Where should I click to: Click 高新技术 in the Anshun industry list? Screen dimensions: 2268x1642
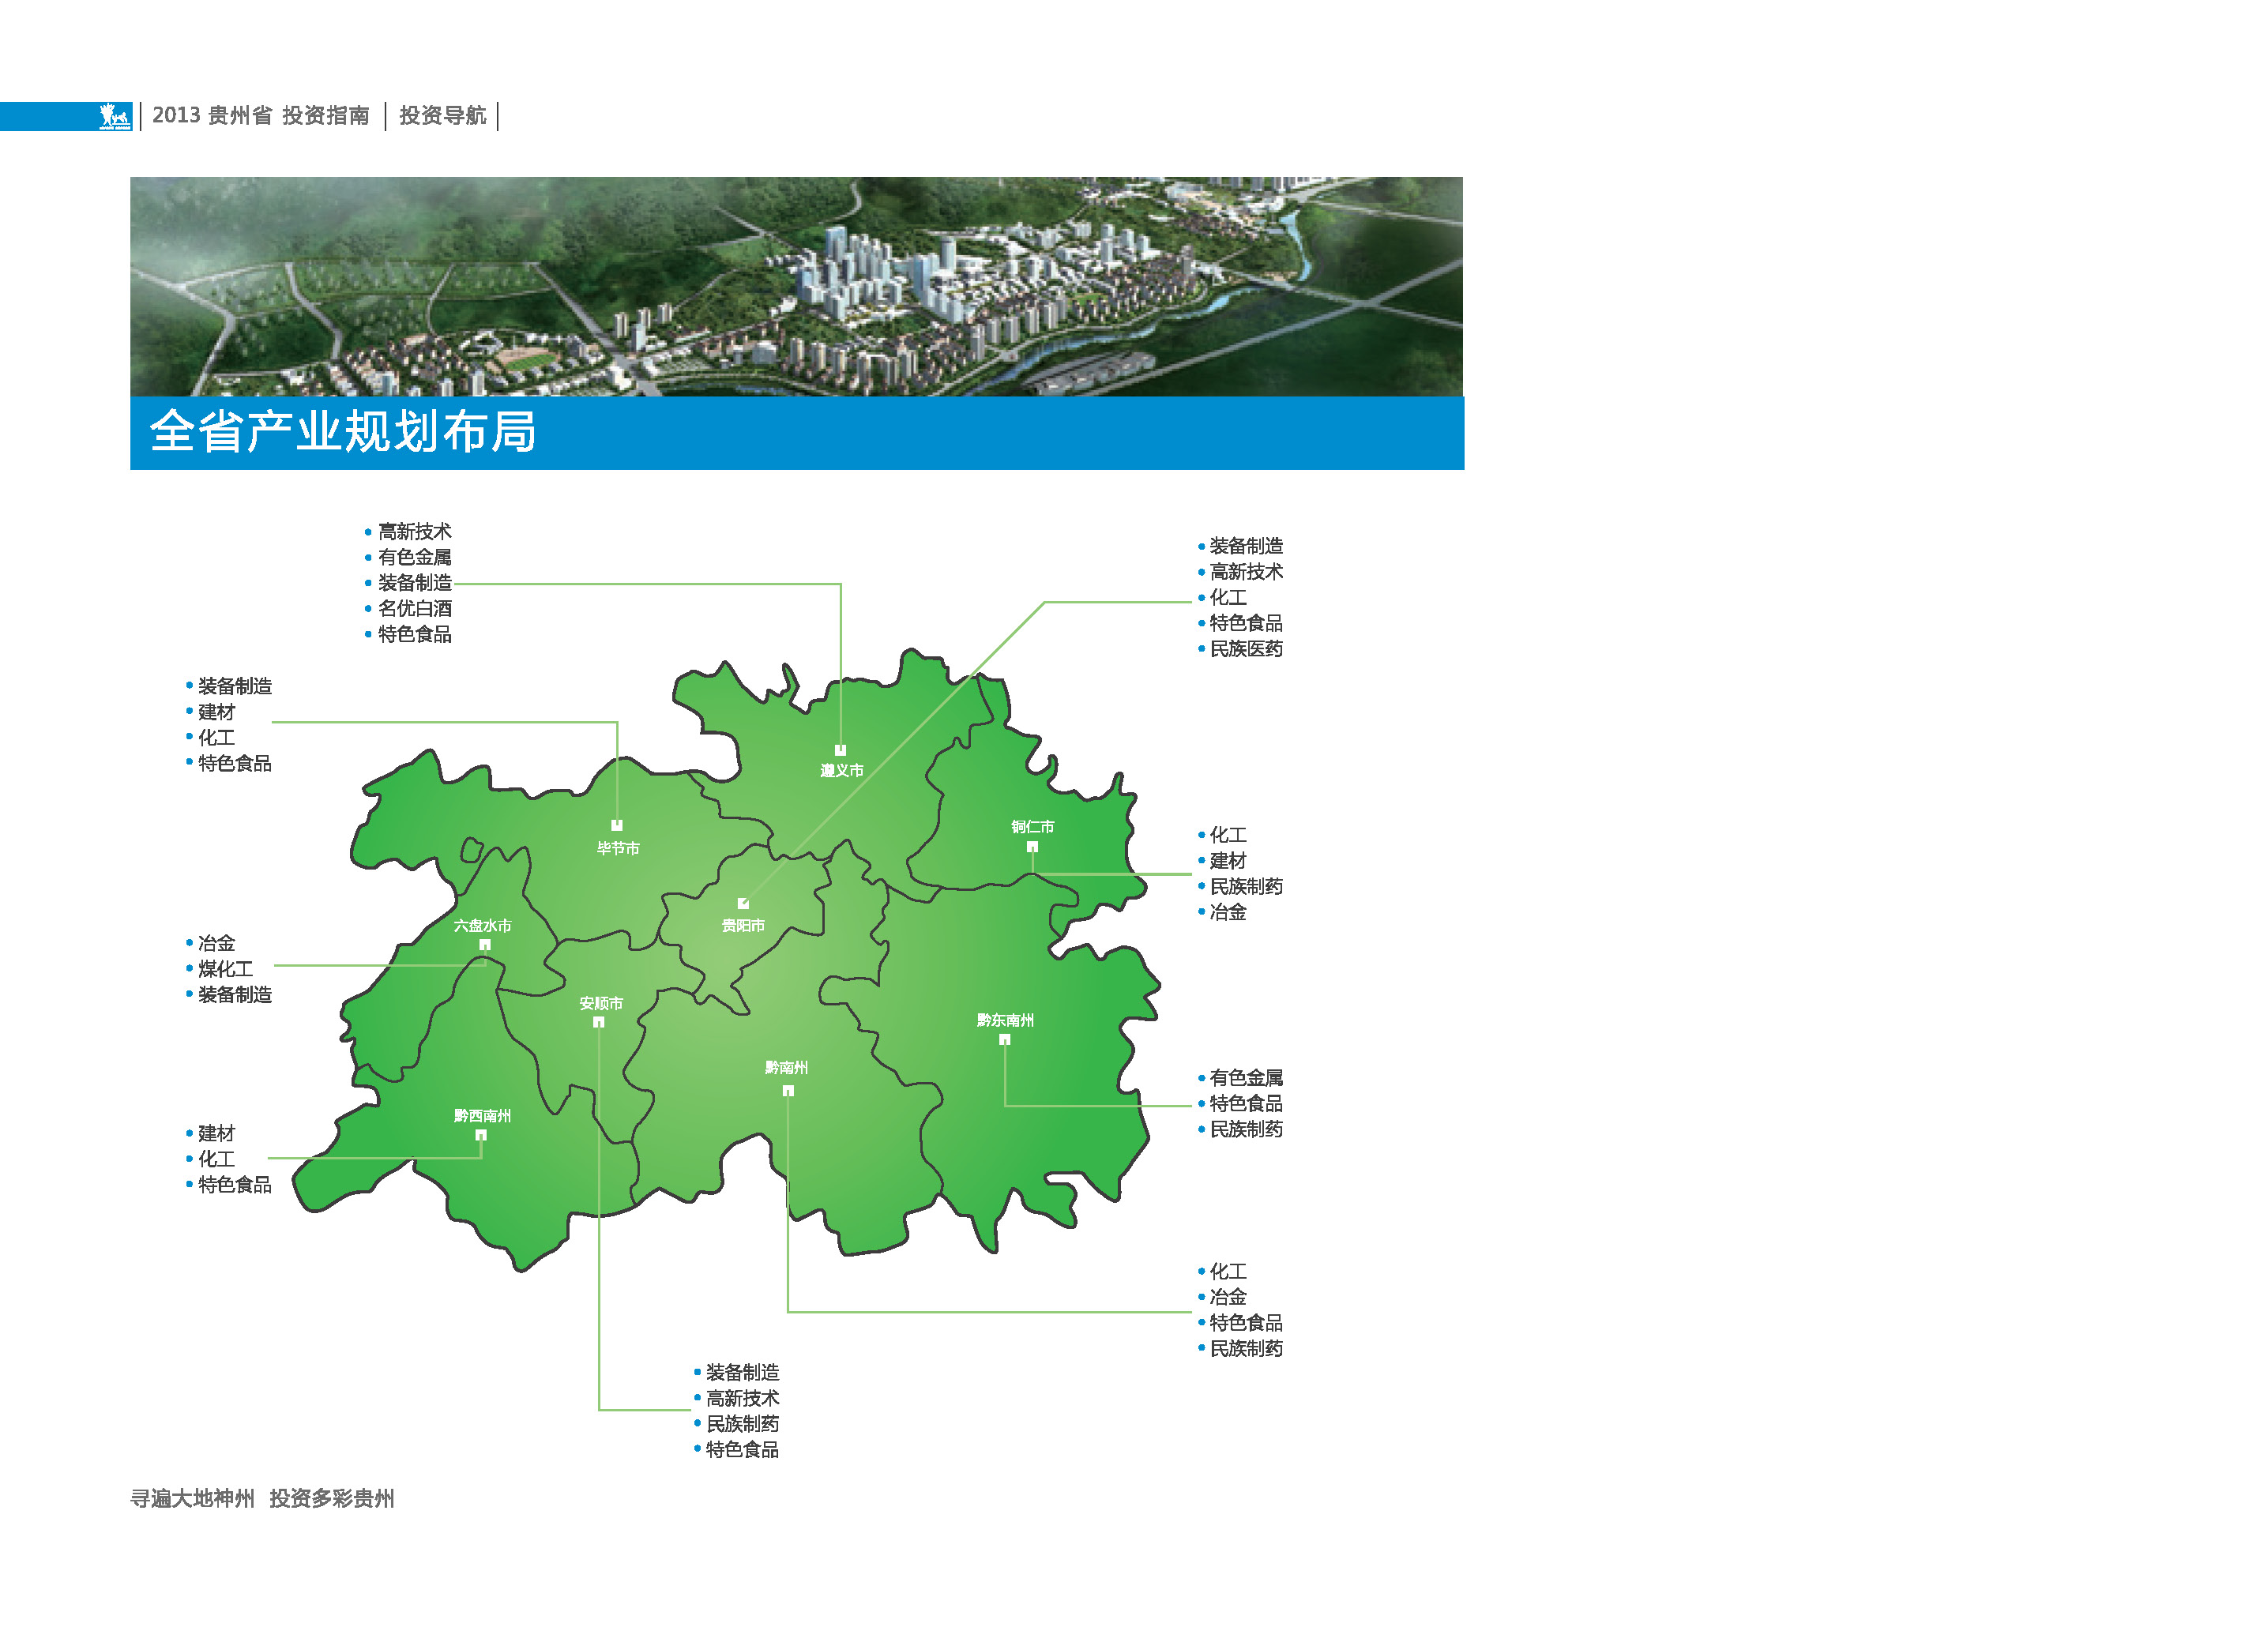click(742, 1398)
